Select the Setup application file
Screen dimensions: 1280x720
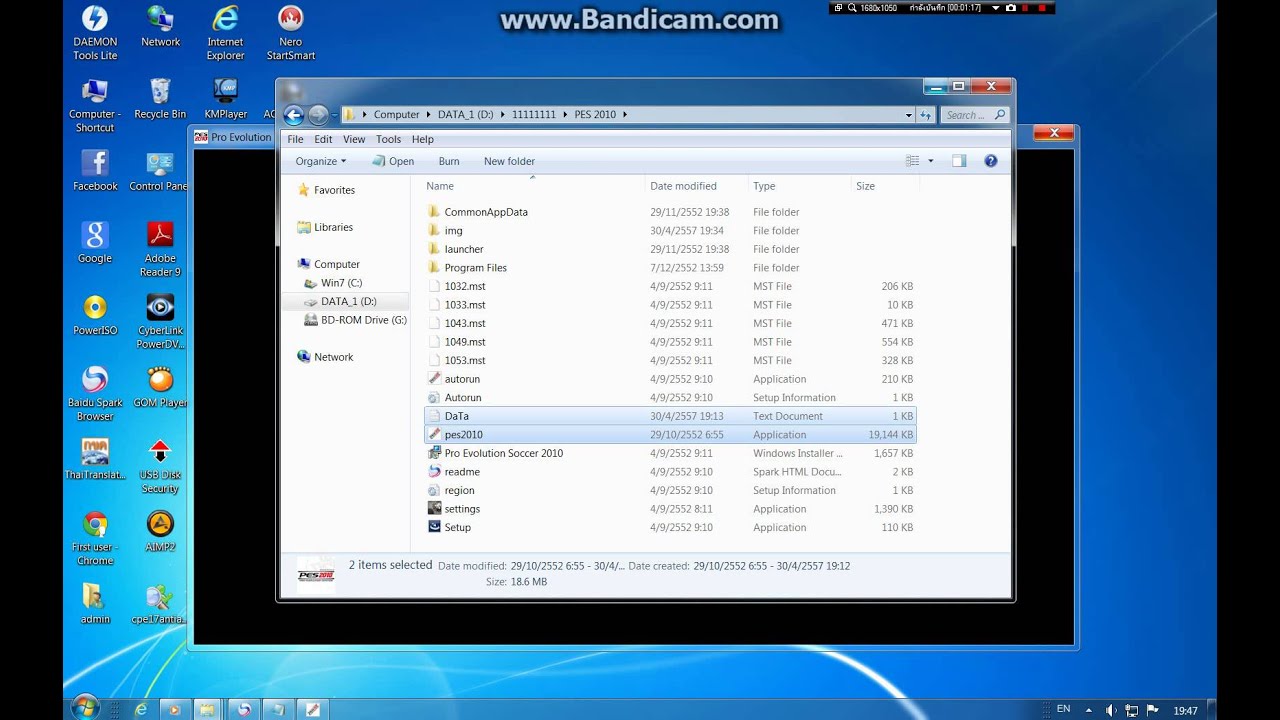click(670, 527)
